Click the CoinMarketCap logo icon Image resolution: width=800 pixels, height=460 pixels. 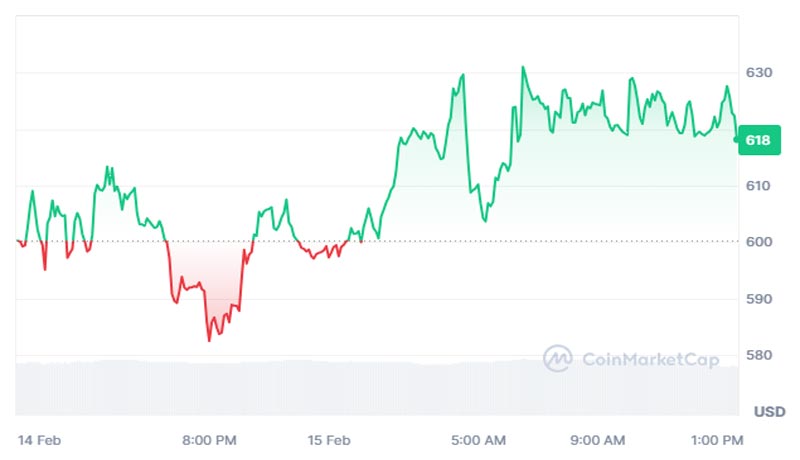click(x=557, y=358)
